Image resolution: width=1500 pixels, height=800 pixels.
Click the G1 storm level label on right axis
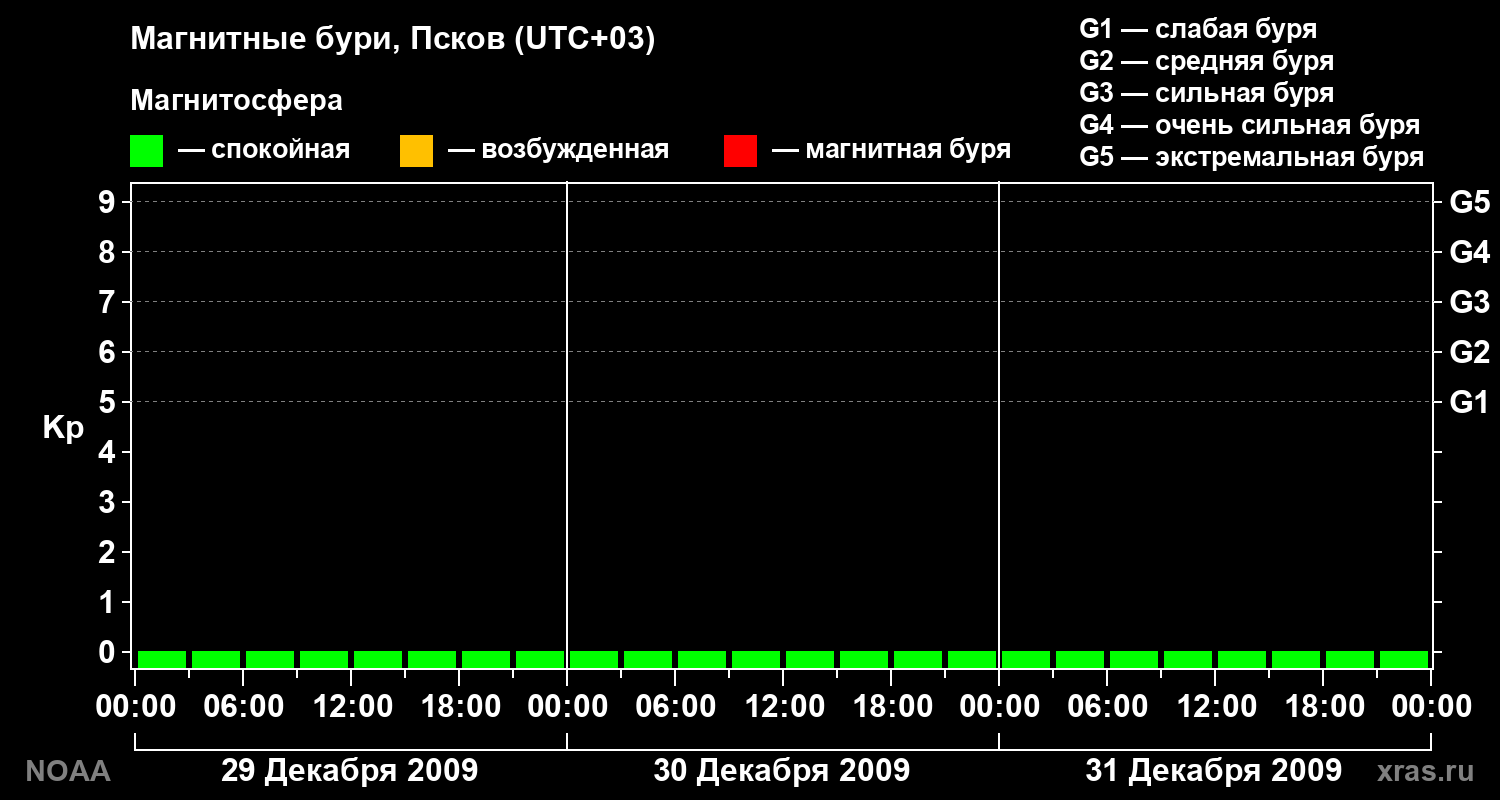(x=1470, y=402)
